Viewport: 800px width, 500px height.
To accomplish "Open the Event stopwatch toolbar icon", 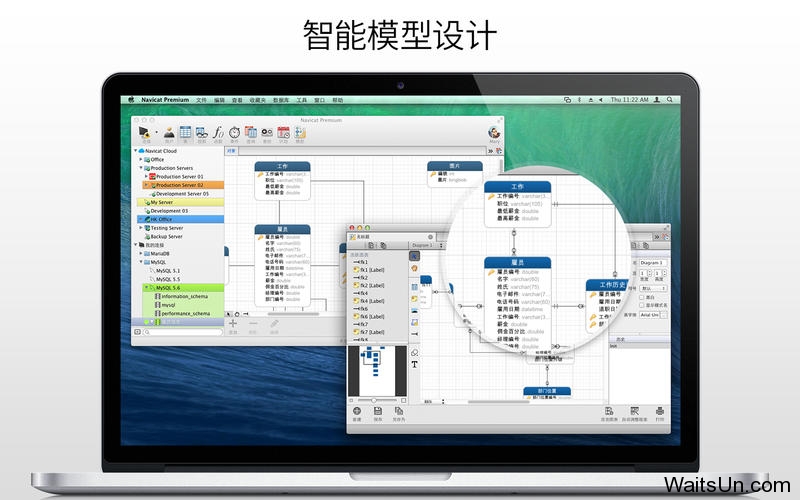I will pos(234,133).
